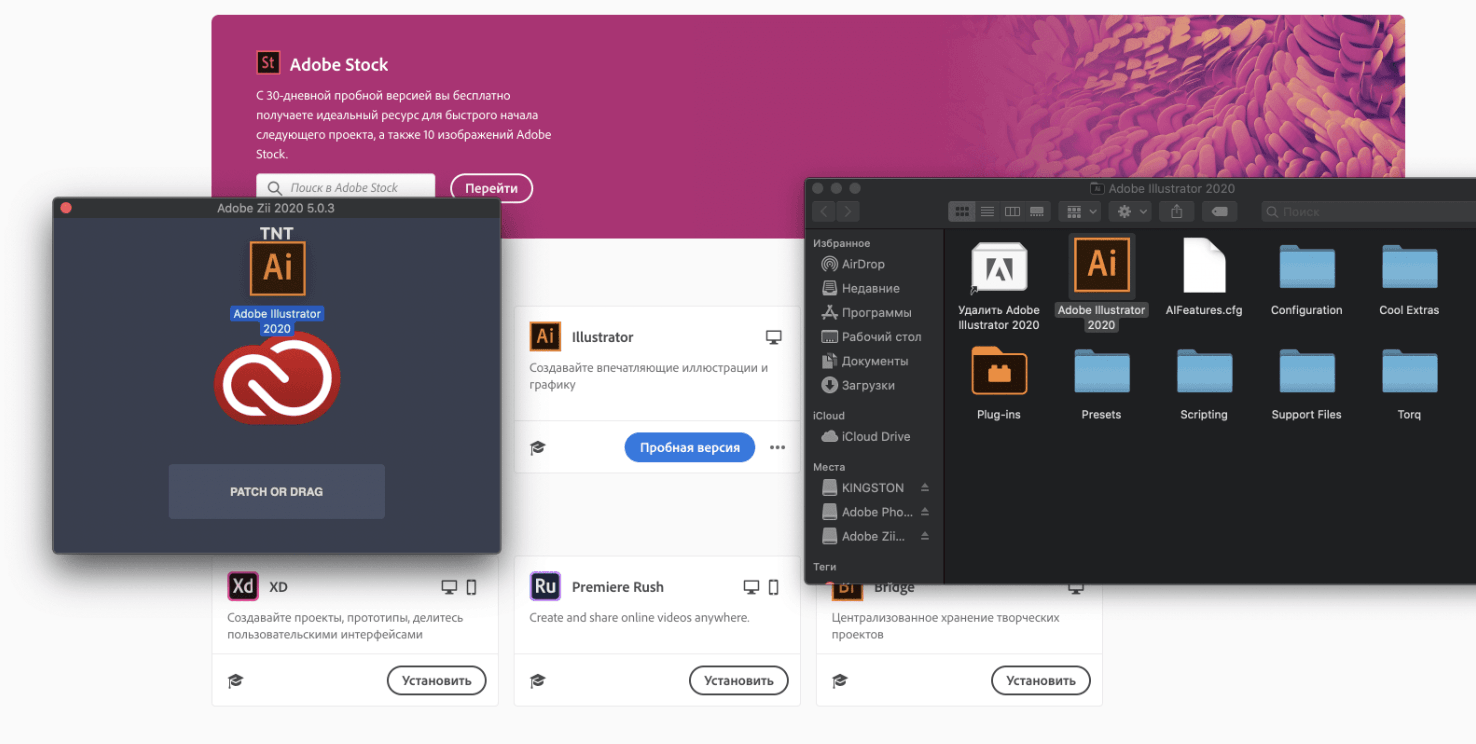Click the red Creative Cloud logo in Adobe Zii
The height and width of the screenshot is (744, 1476).
click(277, 378)
